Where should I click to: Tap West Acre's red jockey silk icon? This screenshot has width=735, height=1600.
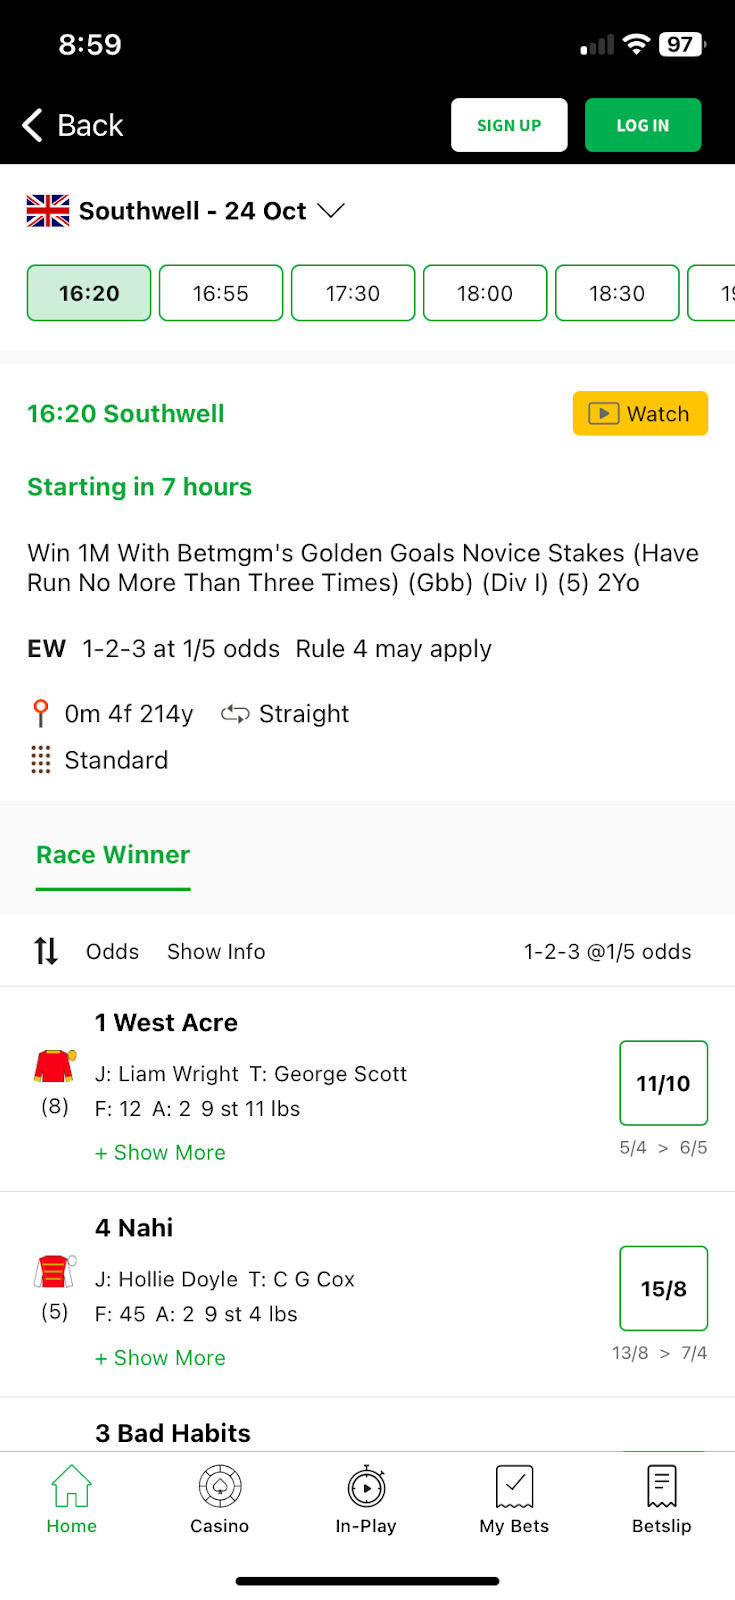click(55, 1067)
